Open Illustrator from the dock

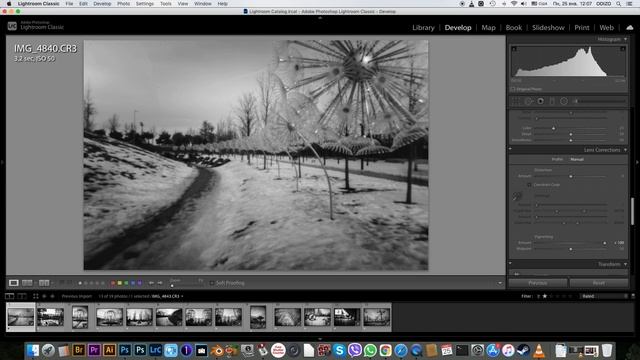point(109,350)
